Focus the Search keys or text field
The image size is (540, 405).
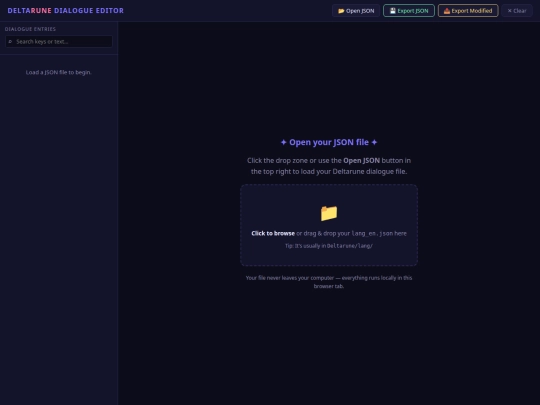coord(59,42)
